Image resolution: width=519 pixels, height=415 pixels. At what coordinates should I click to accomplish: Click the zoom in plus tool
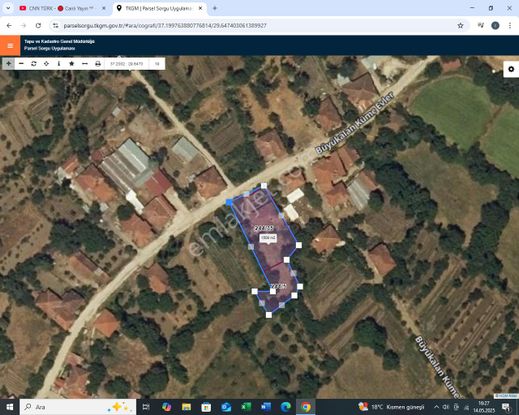click(9, 63)
